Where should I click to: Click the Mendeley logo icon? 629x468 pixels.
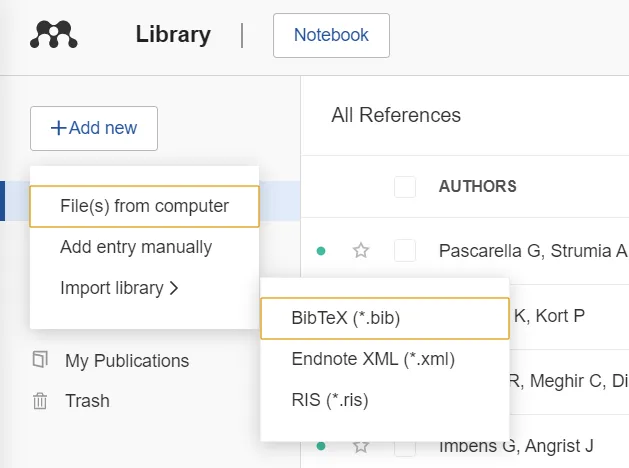(54, 35)
